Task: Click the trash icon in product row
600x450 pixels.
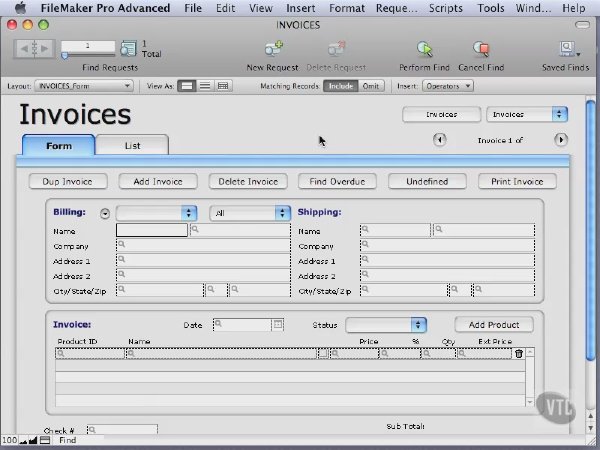Action: (x=519, y=354)
